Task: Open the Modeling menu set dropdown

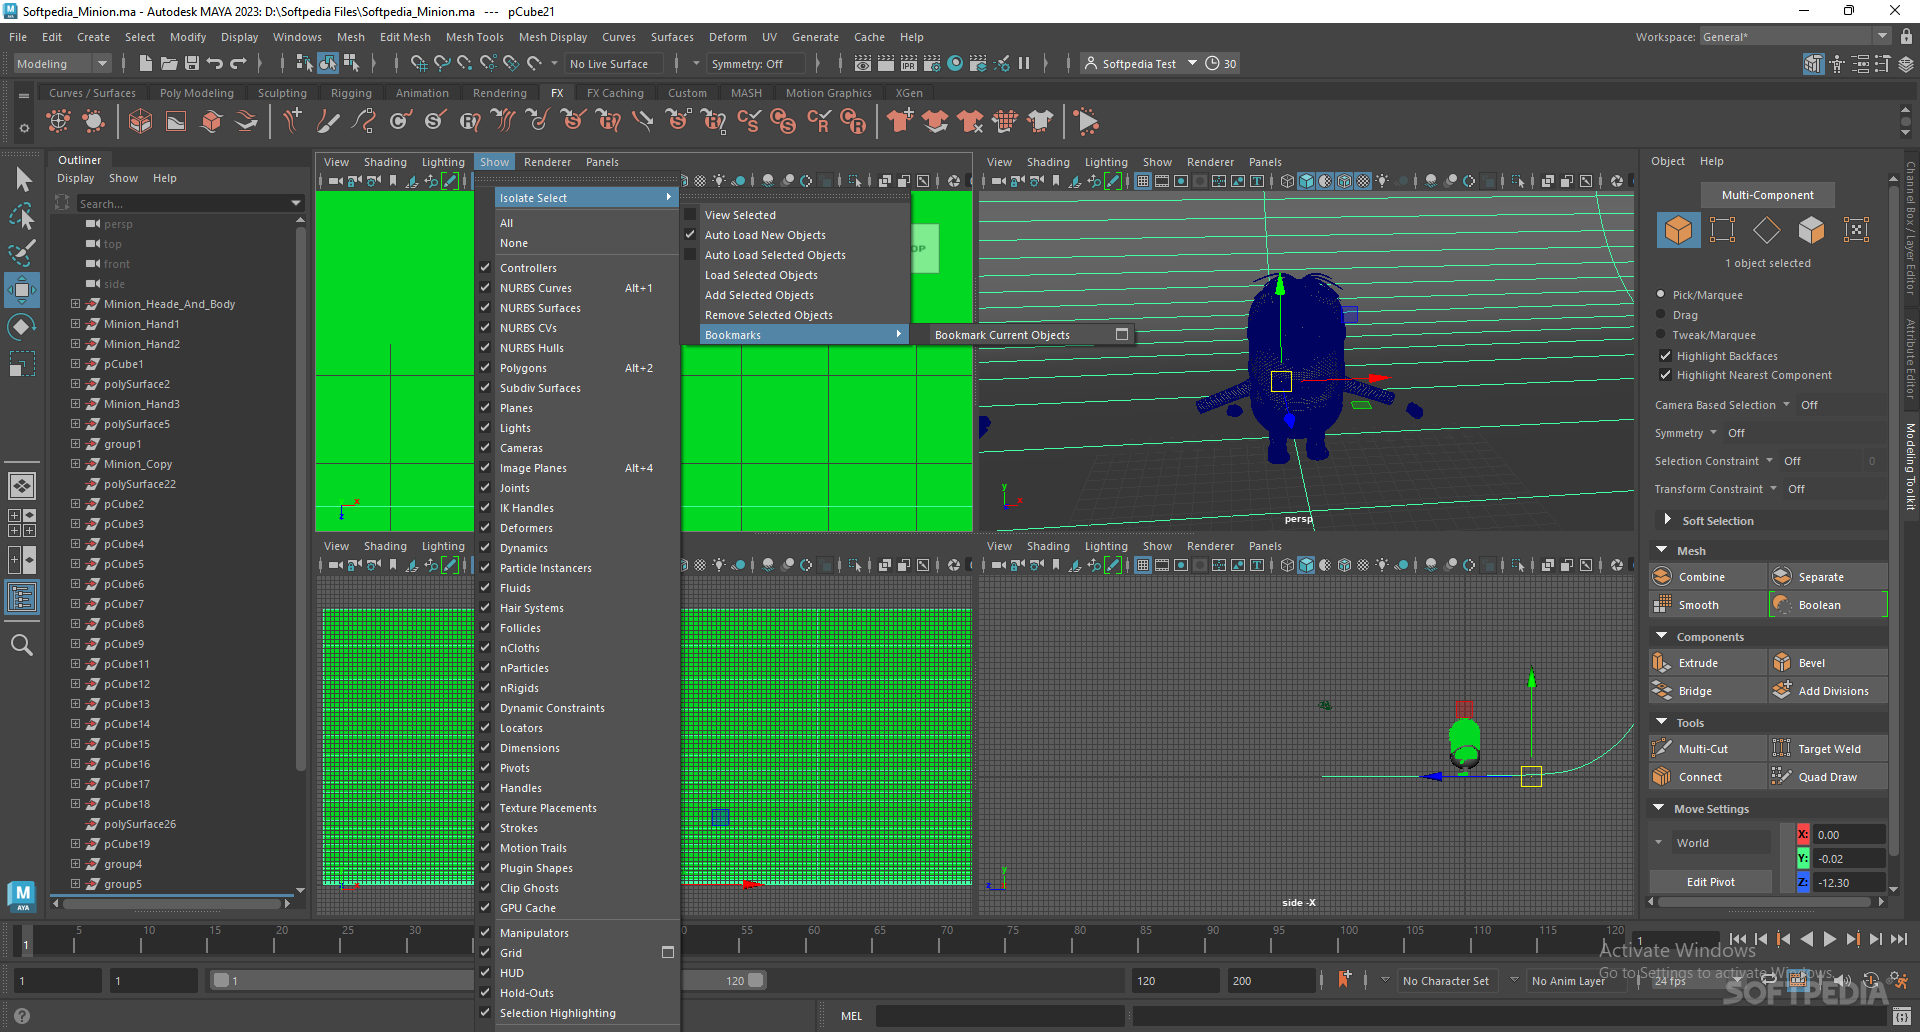Action: point(62,63)
